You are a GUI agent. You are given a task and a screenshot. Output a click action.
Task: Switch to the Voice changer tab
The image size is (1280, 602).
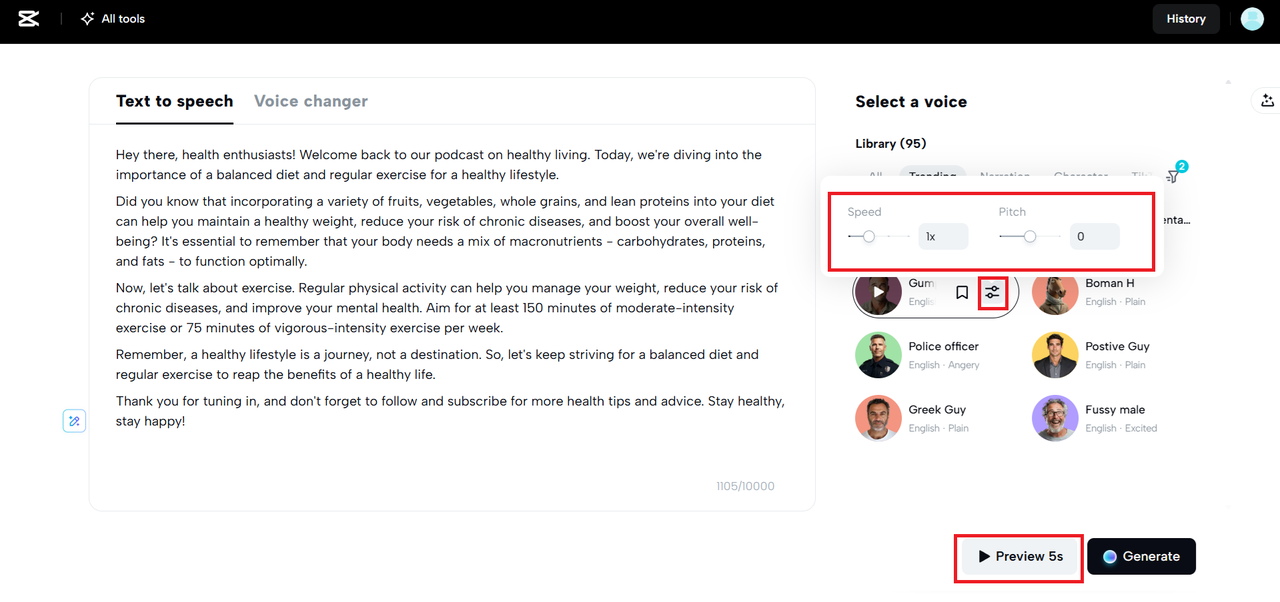click(x=311, y=101)
